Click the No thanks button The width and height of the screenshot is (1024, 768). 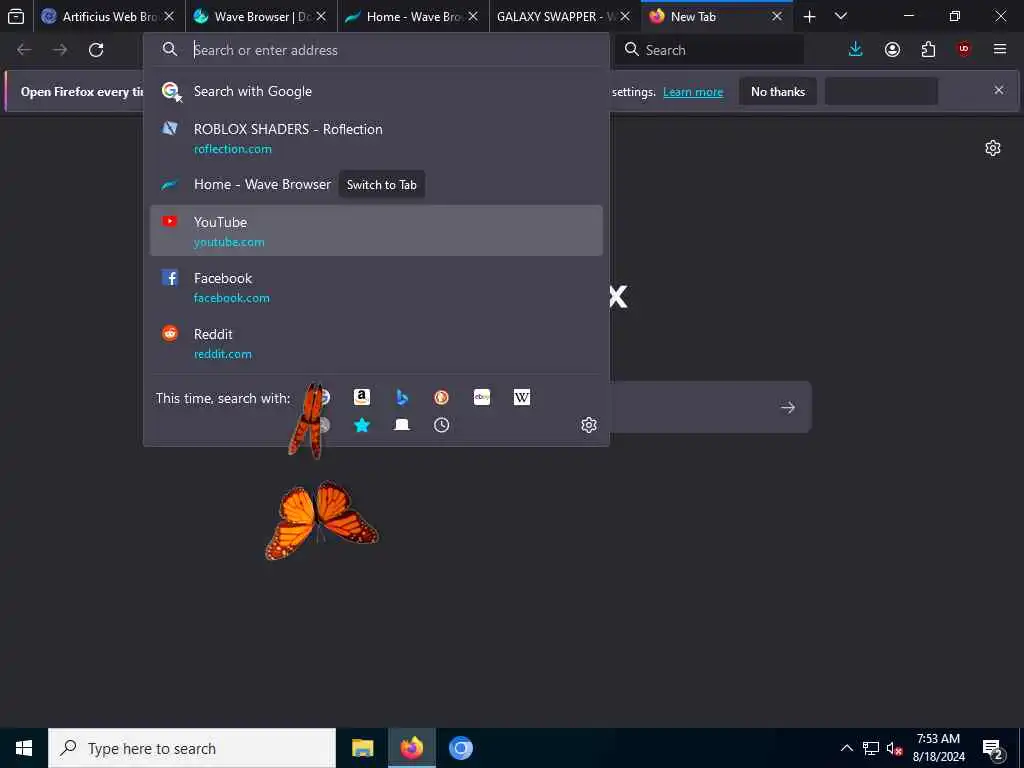click(x=778, y=91)
